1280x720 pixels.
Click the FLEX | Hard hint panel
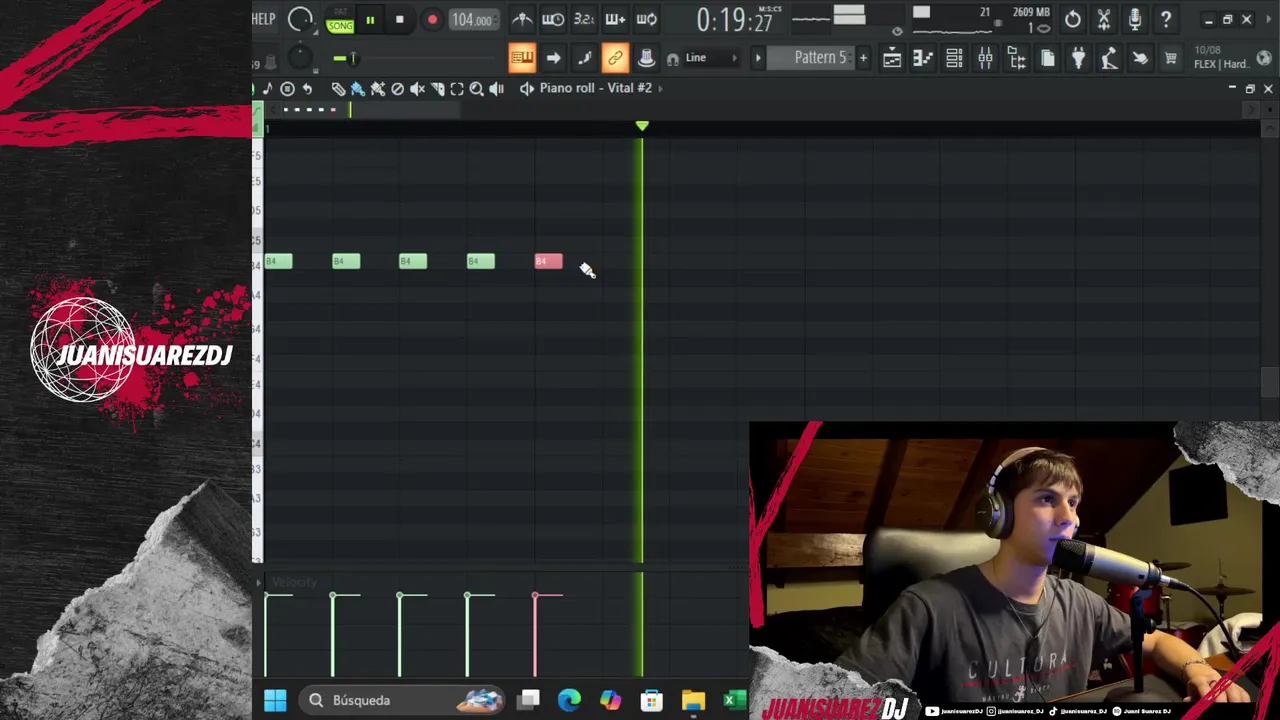[x=1220, y=58]
